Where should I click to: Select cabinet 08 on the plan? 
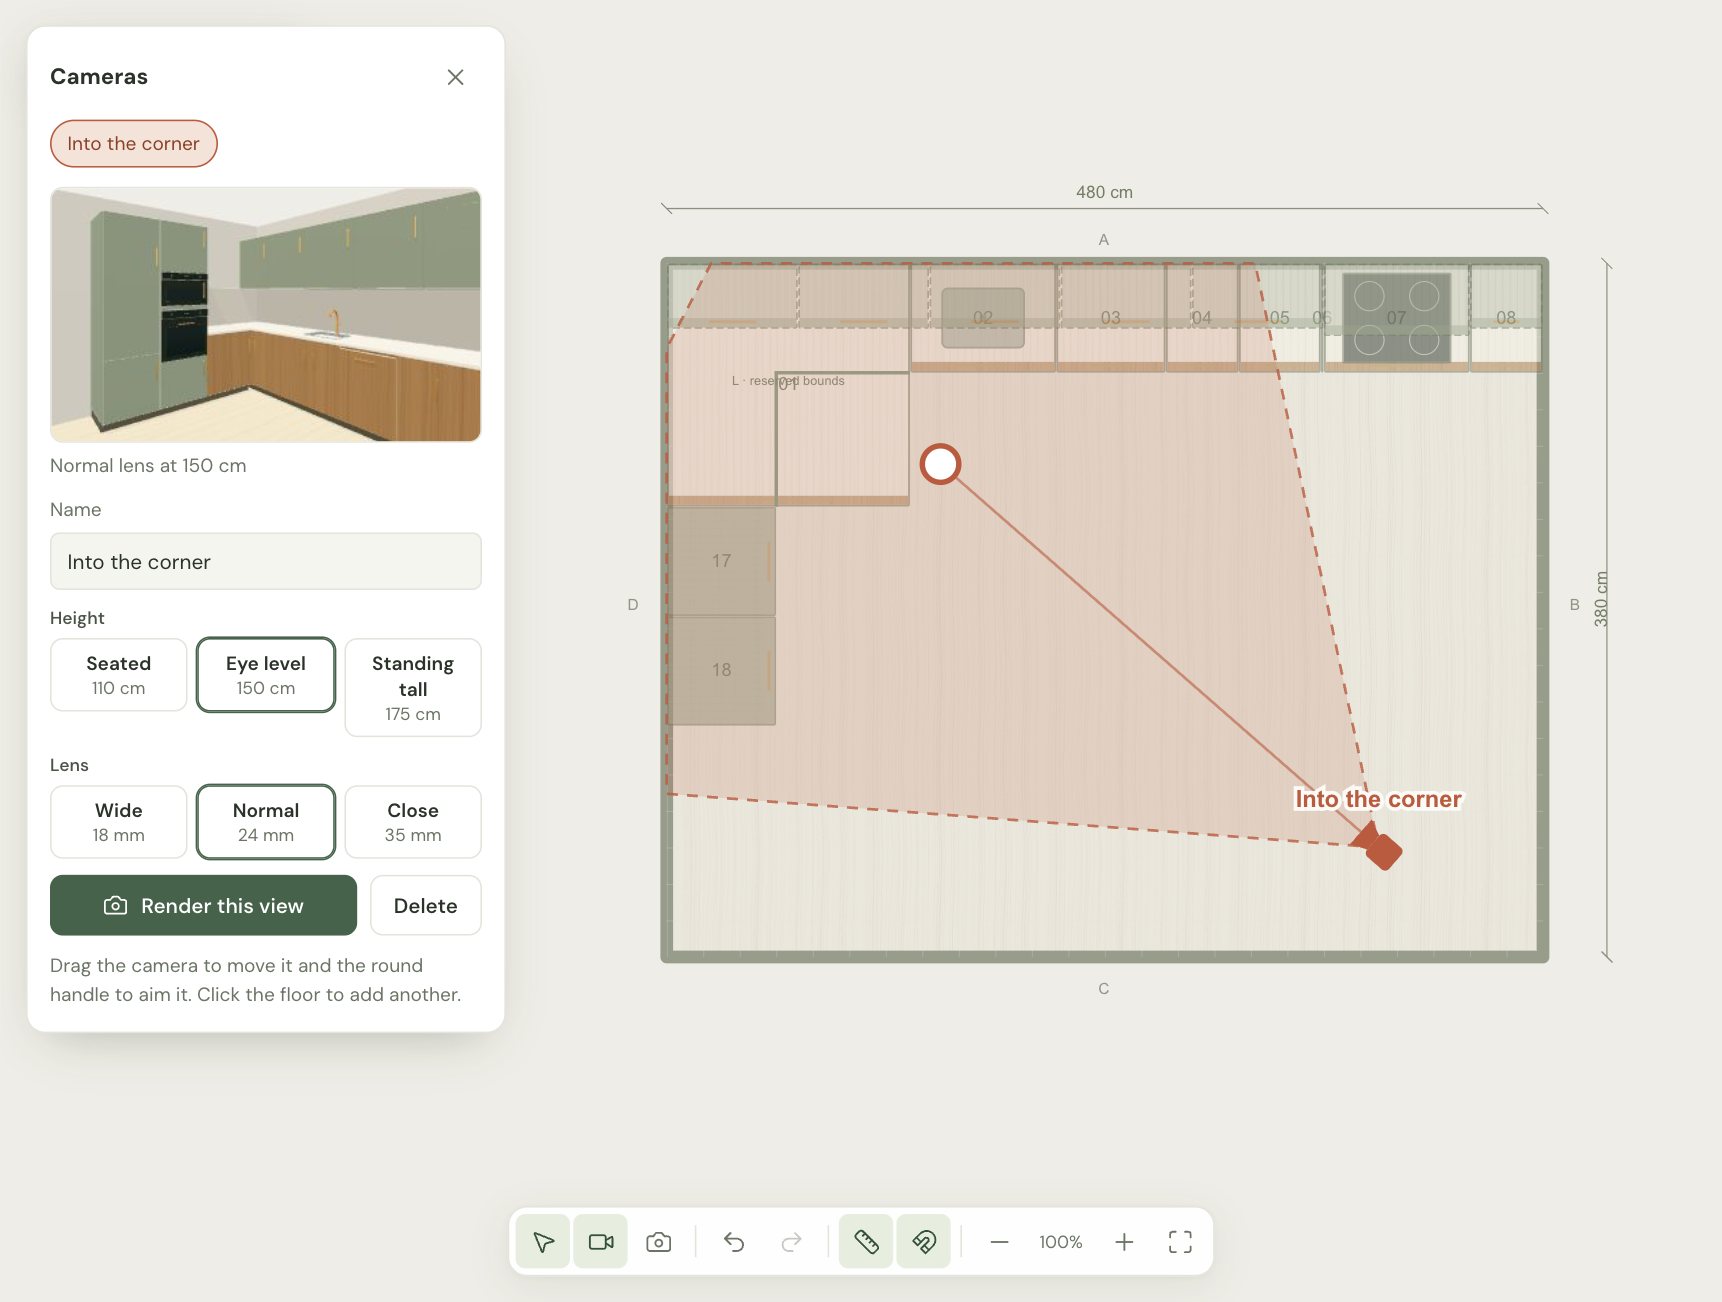[1506, 317]
